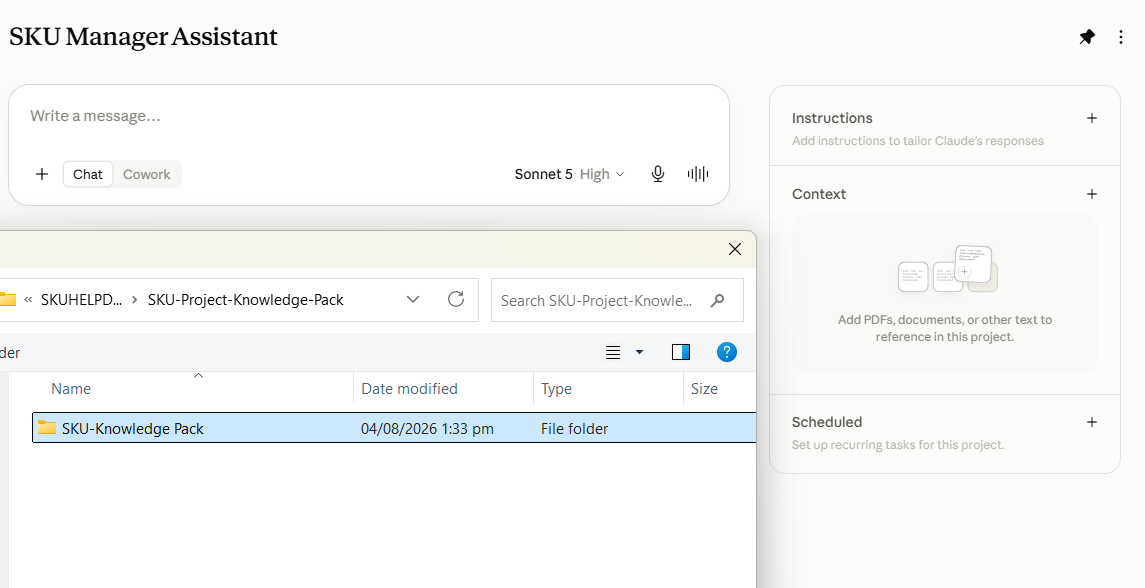
Task: Click the Write a message input field
Action: click(369, 116)
